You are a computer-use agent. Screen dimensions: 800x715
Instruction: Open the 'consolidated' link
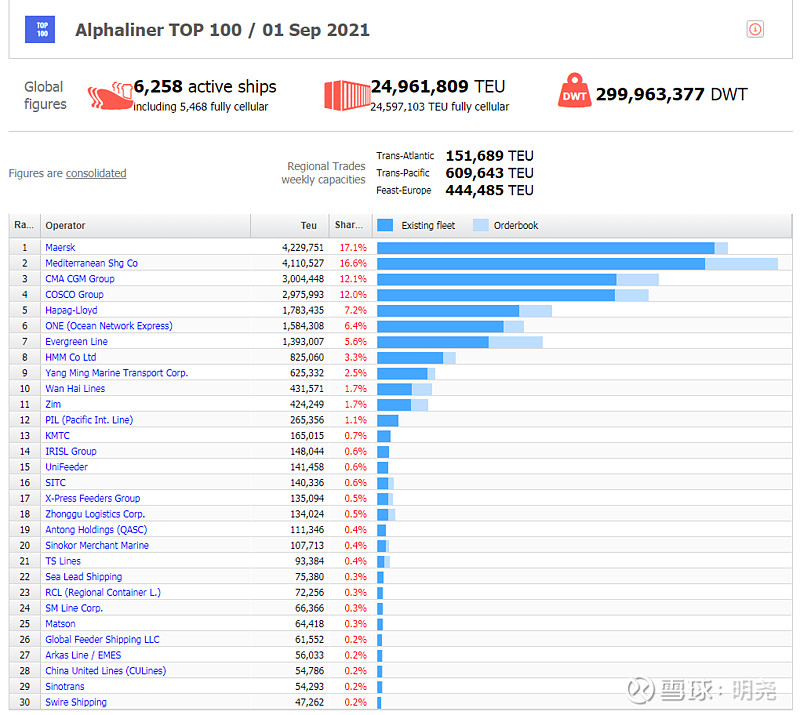(x=96, y=173)
